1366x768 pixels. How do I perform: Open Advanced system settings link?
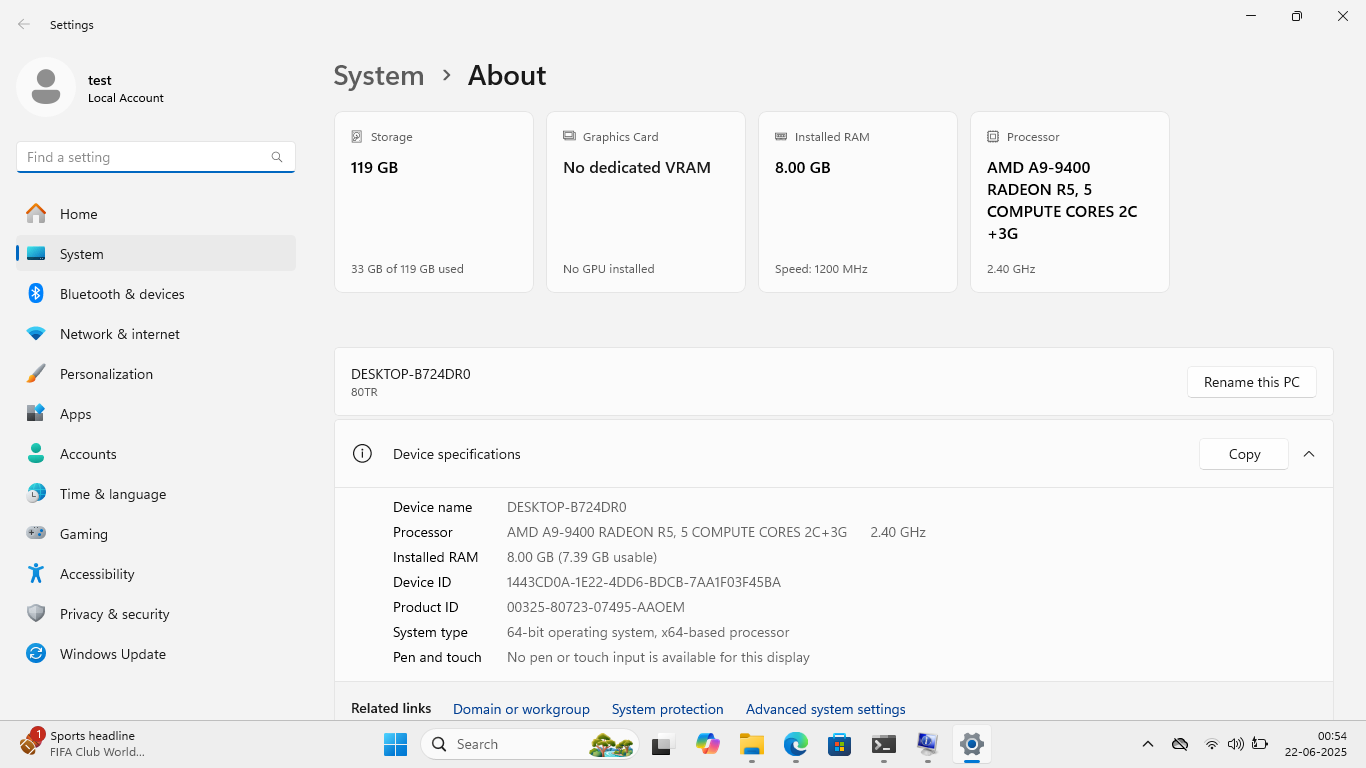click(825, 709)
